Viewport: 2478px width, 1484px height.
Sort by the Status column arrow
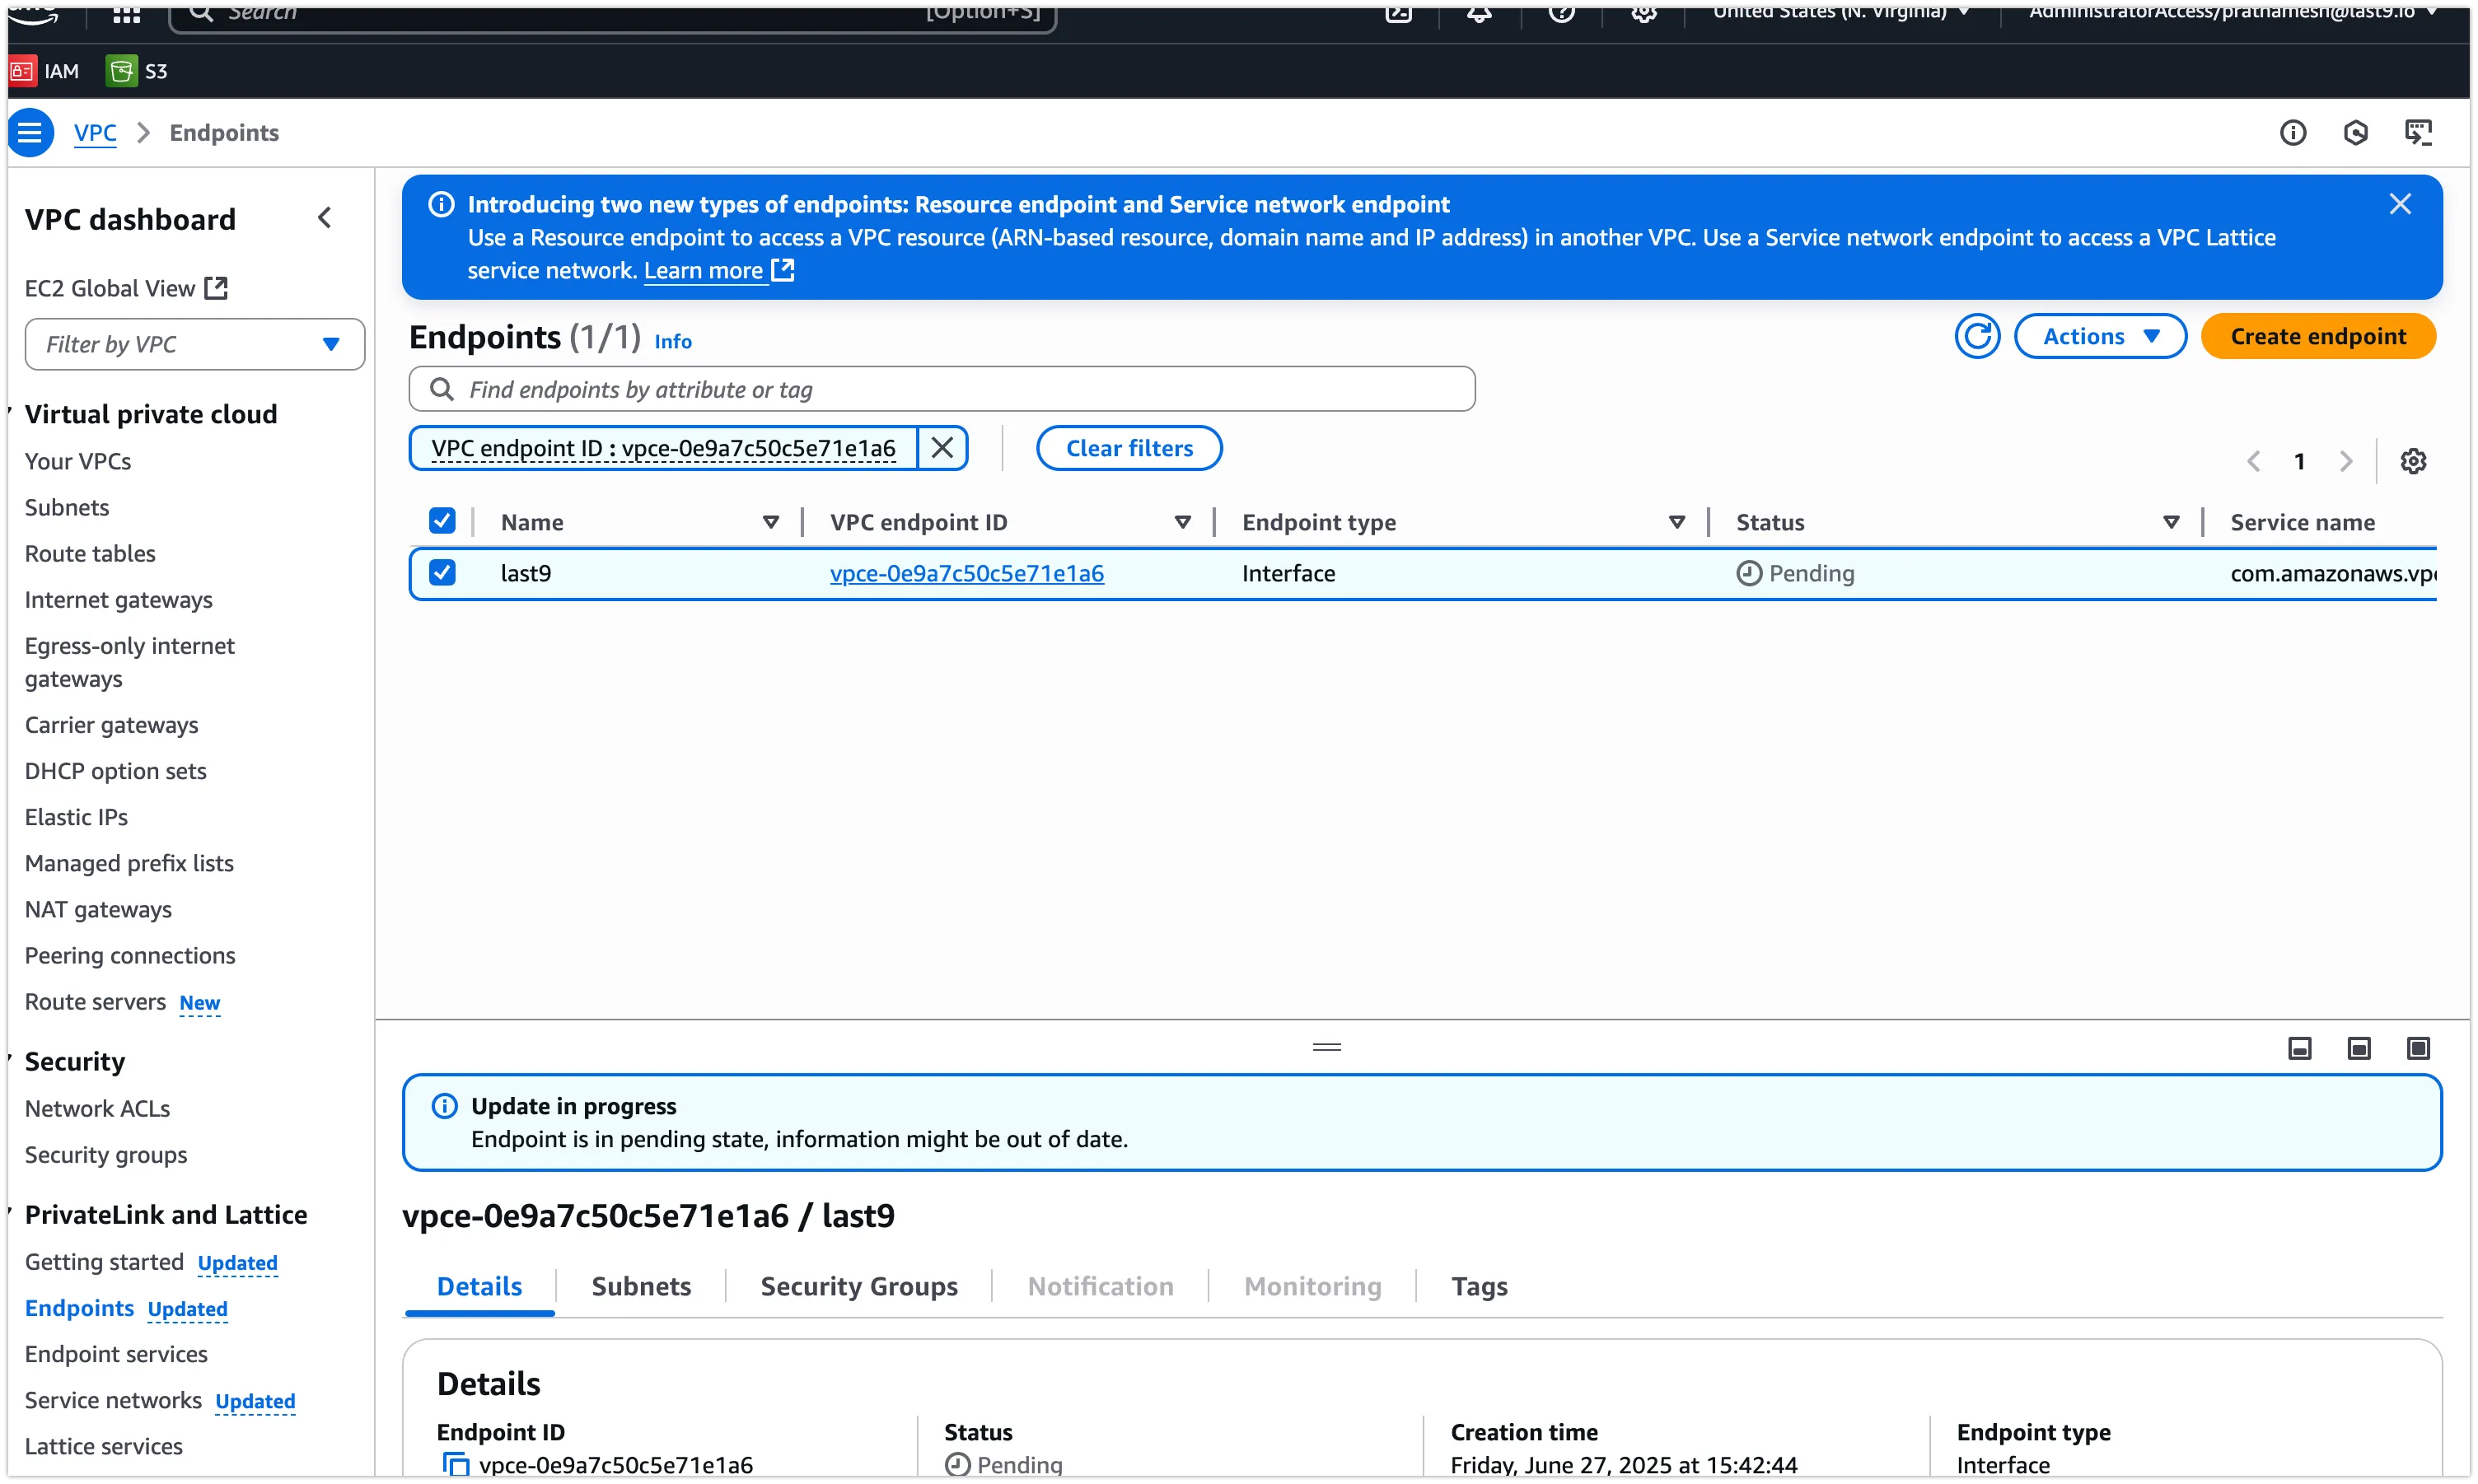click(2171, 522)
